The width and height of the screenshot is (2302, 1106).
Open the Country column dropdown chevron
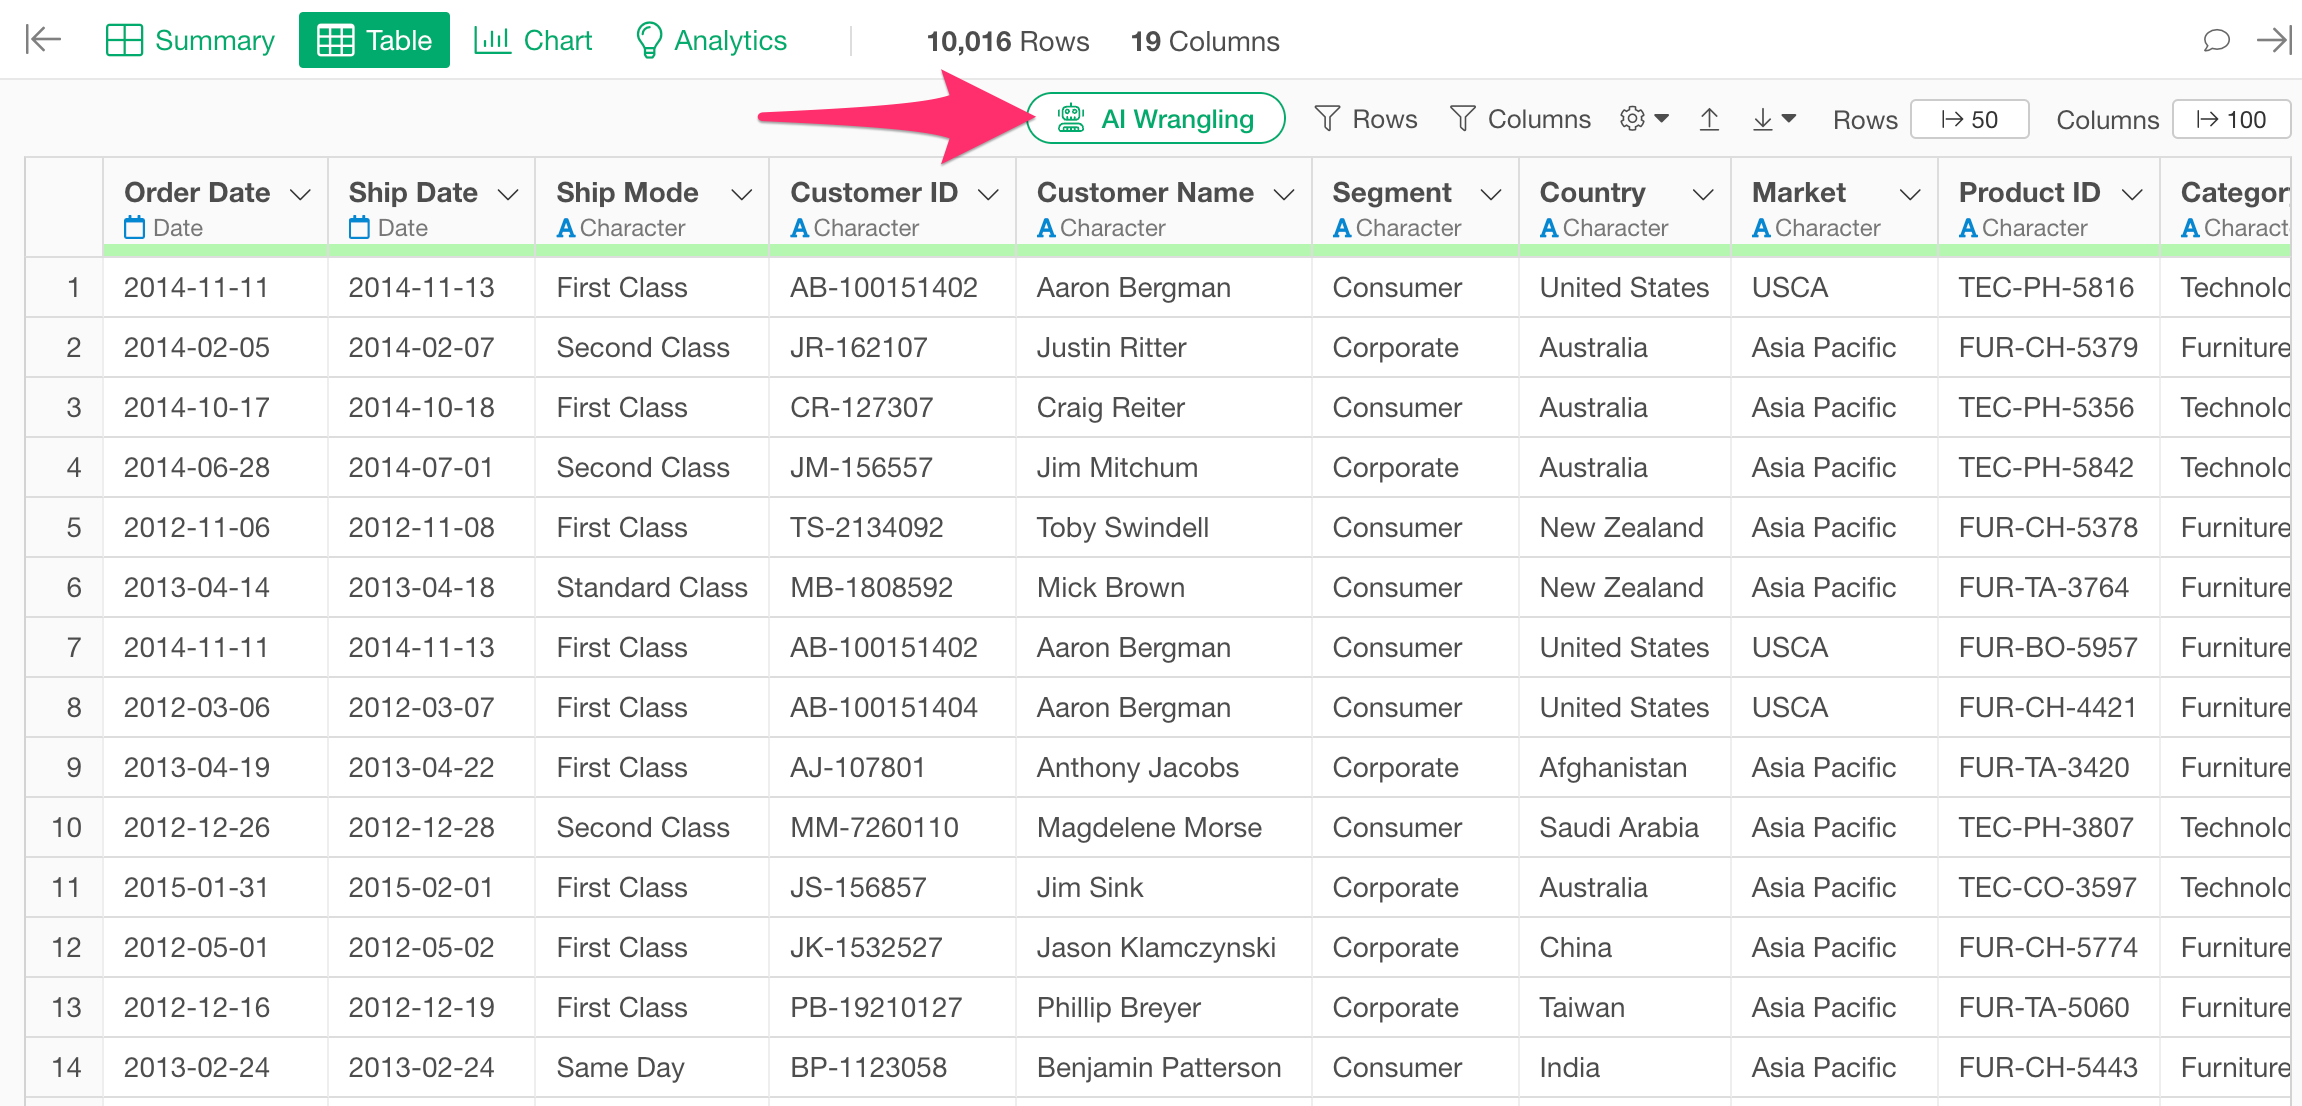pos(1703,194)
